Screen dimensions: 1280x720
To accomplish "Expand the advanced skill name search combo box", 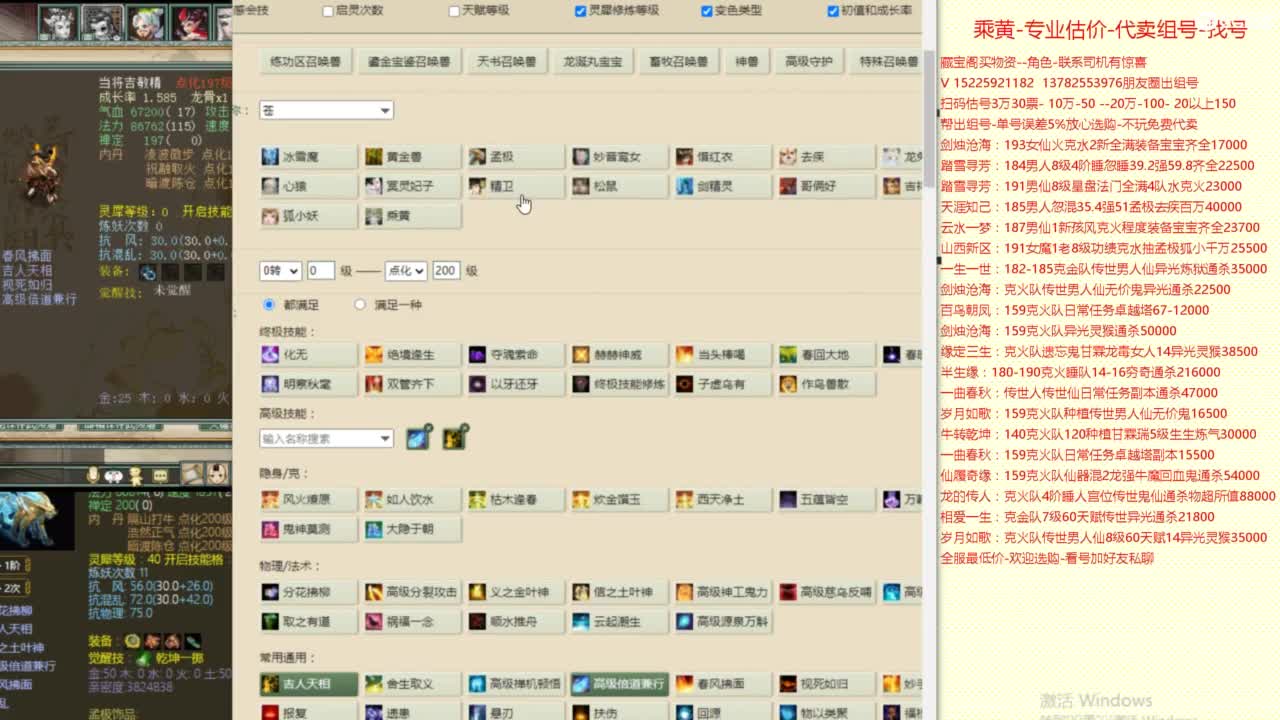I will click(x=326, y=438).
